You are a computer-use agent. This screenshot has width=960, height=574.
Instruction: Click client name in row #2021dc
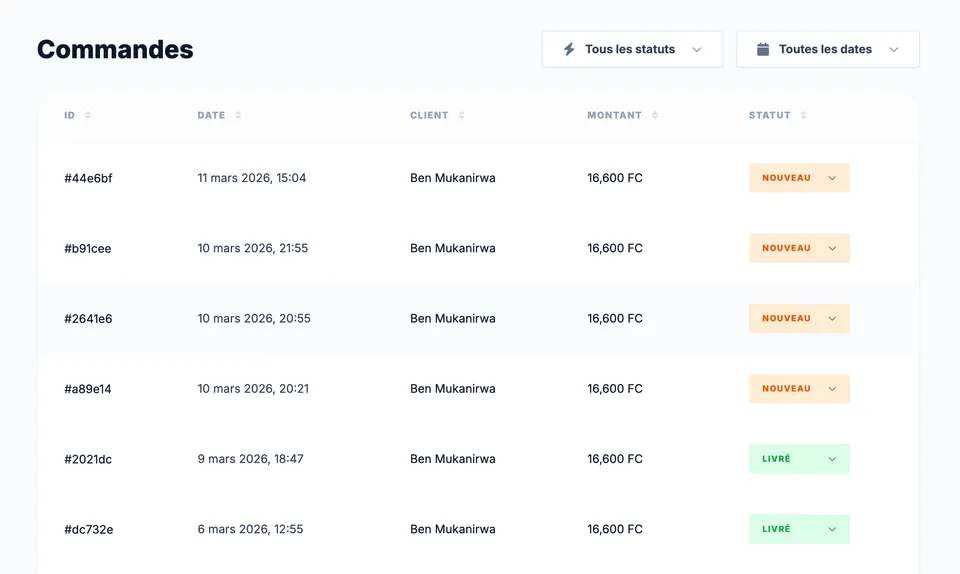(453, 459)
